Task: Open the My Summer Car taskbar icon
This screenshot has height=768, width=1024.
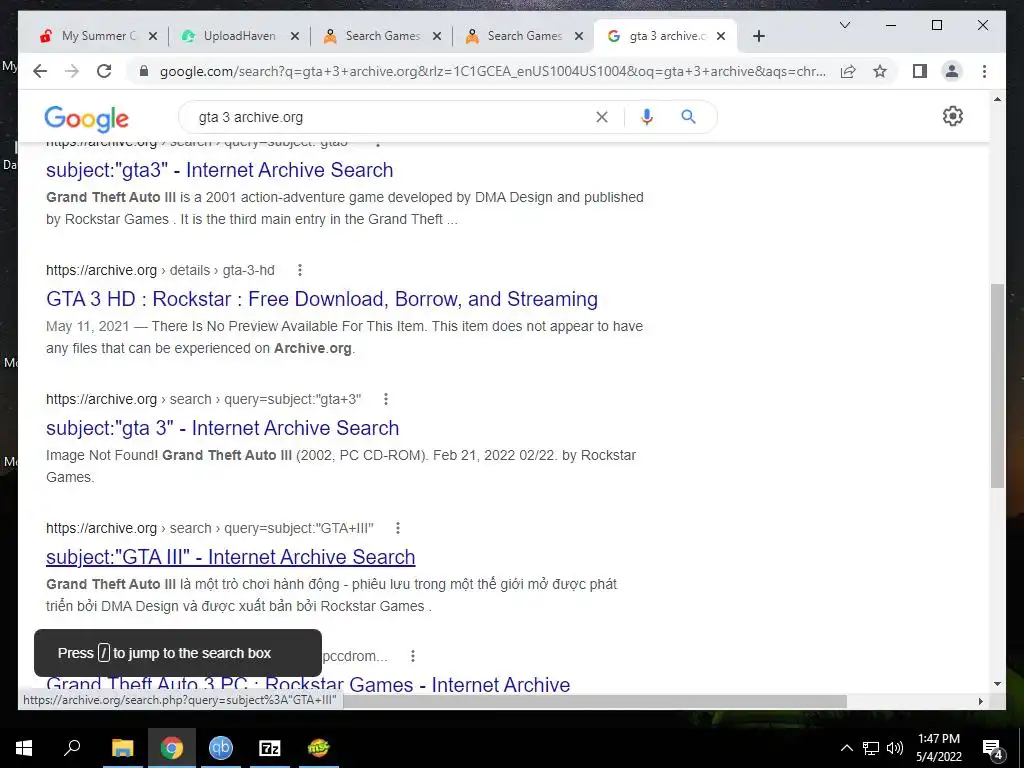Action: point(319,748)
